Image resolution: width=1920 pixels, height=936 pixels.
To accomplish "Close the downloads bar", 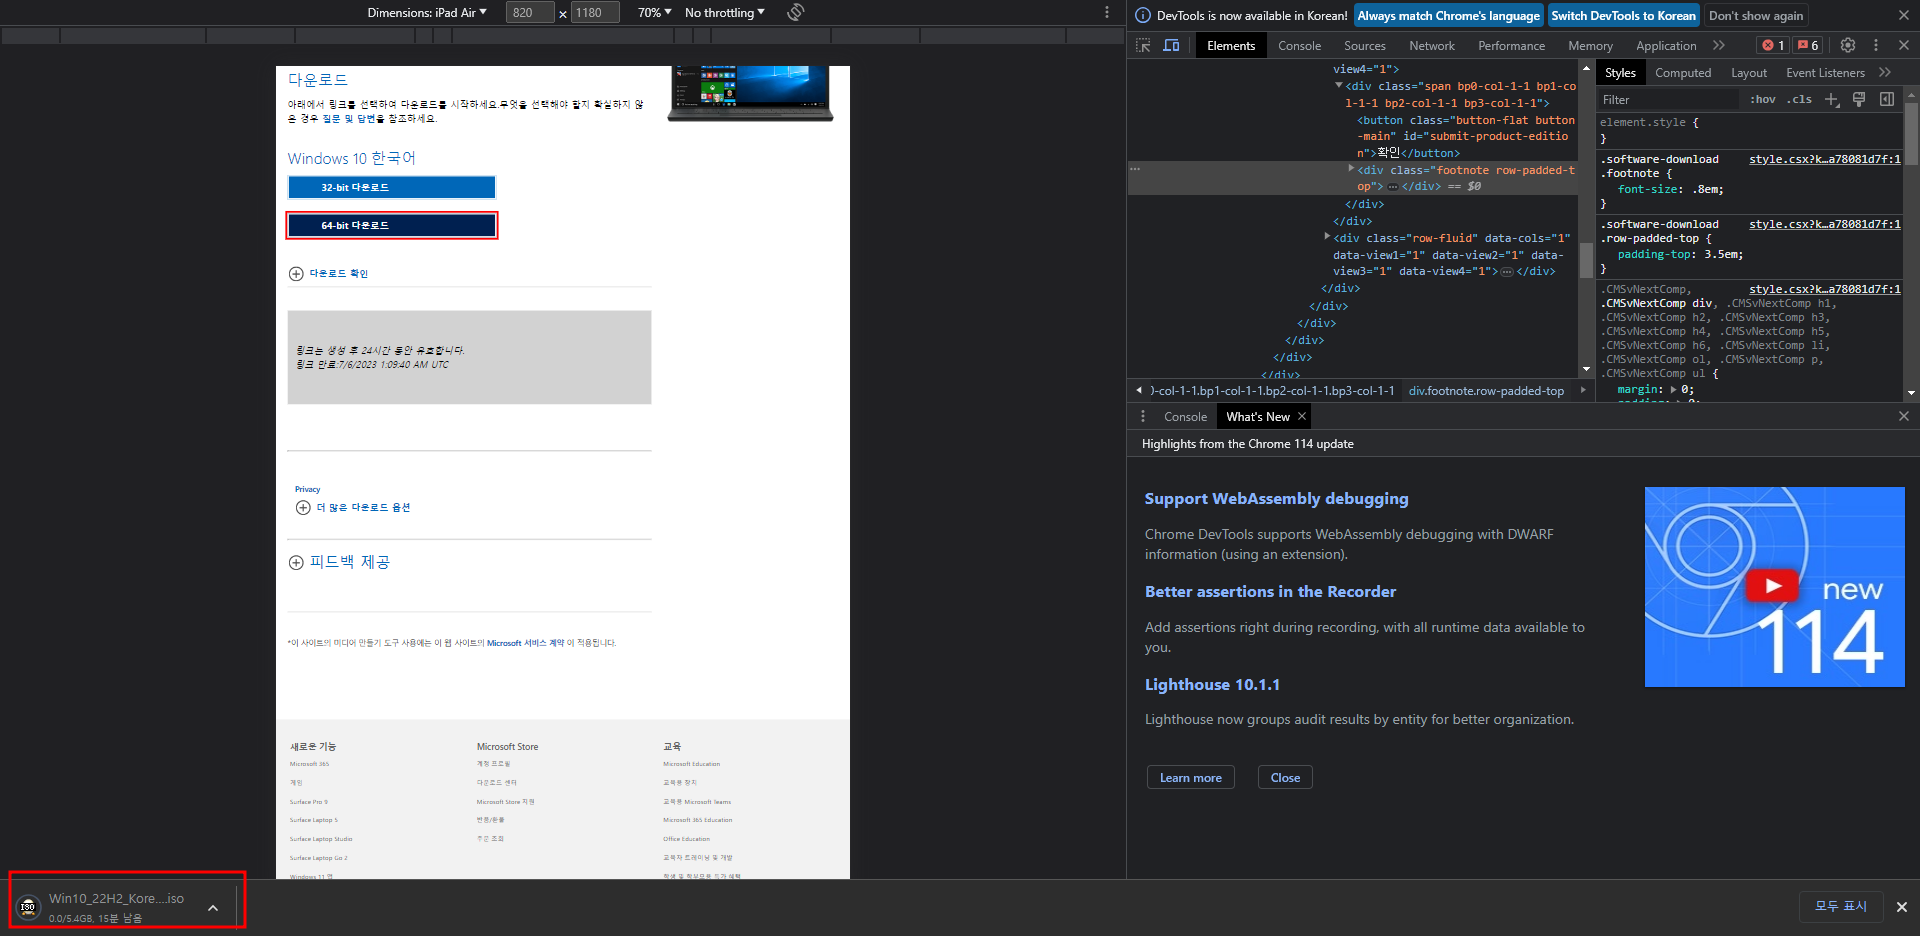I will click(x=1902, y=906).
